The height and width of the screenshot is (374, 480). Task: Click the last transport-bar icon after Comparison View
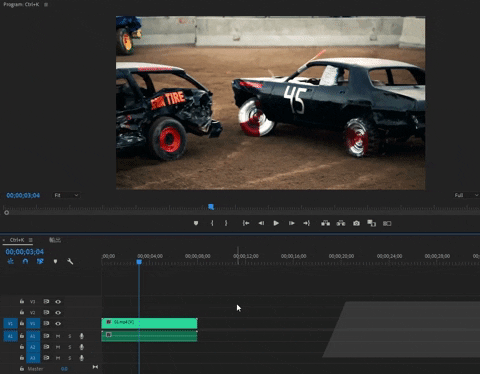tap(387, 223)
